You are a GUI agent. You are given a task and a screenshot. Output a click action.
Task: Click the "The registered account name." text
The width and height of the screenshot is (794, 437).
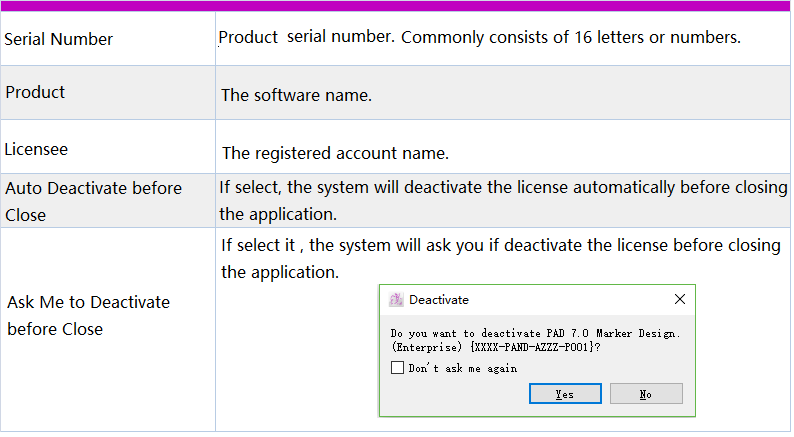[335, 153]
